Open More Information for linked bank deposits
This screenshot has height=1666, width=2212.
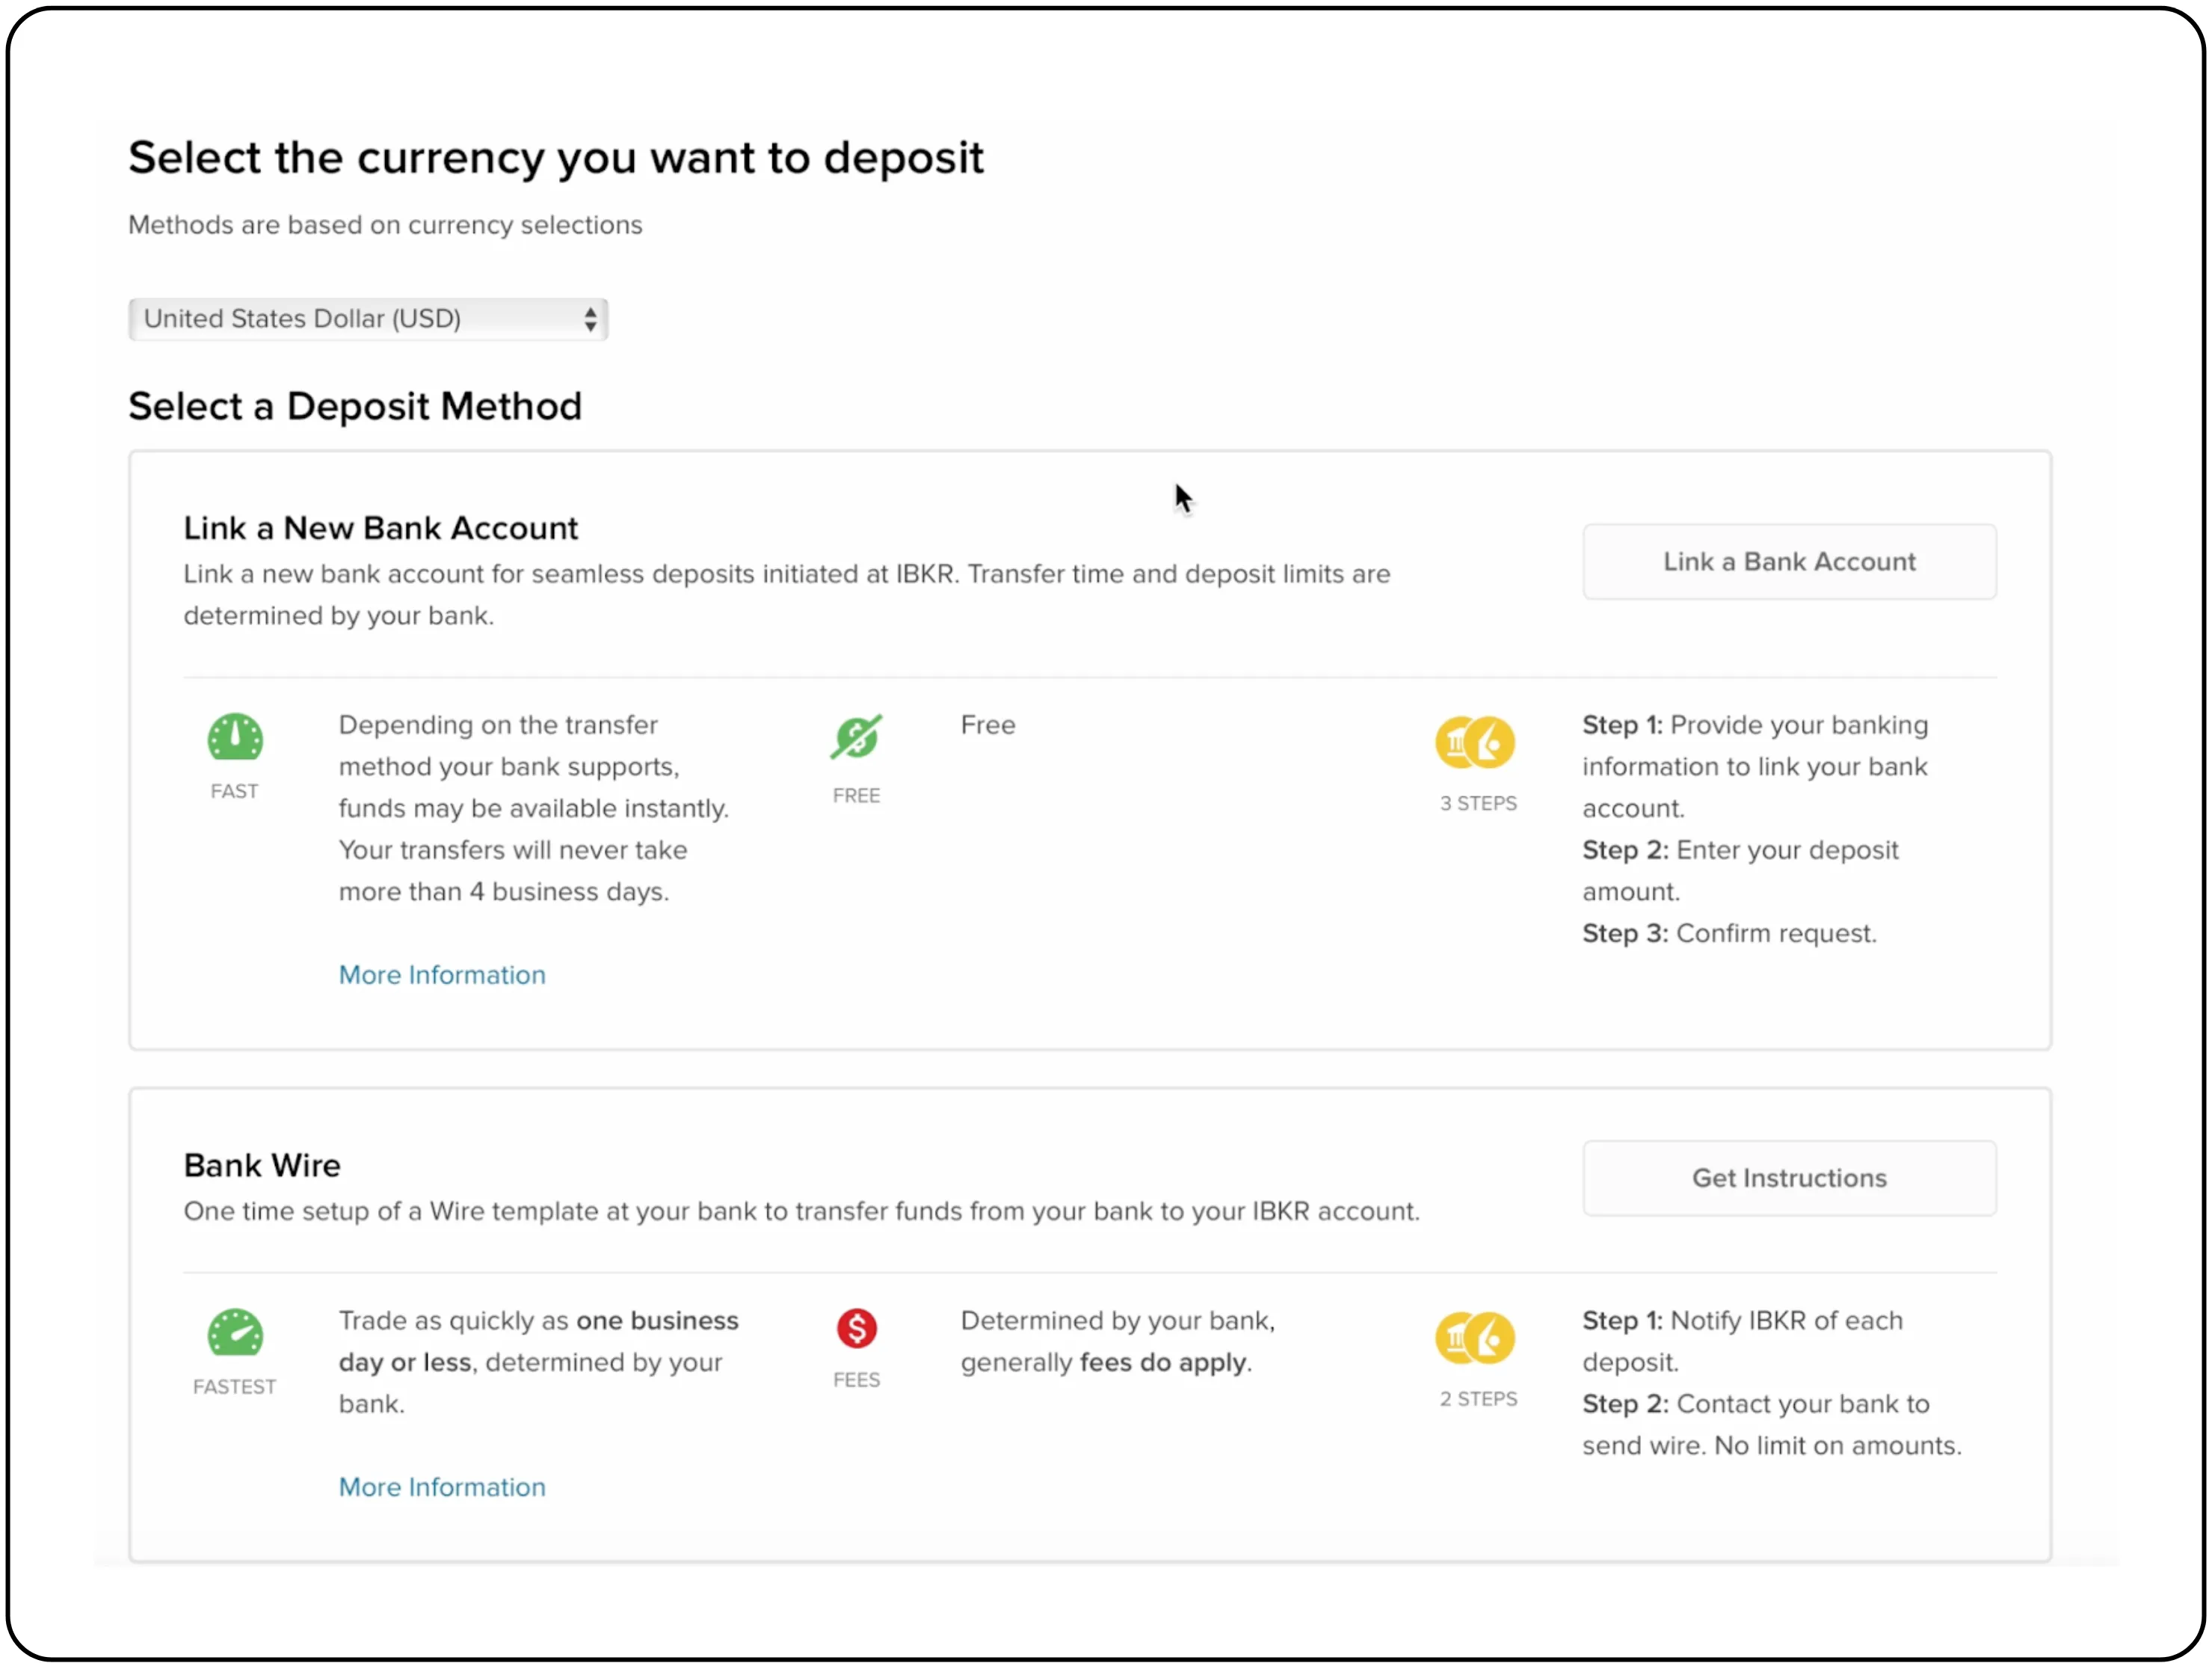tap(442, 974)
